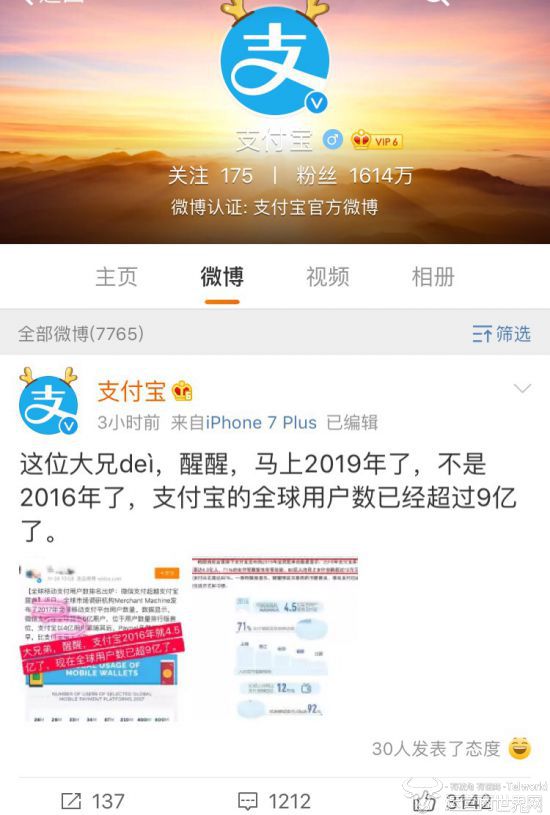Click the crown icon beside post author
The width and height of the screenshot is (550, 815).
[x=182, y=391]
